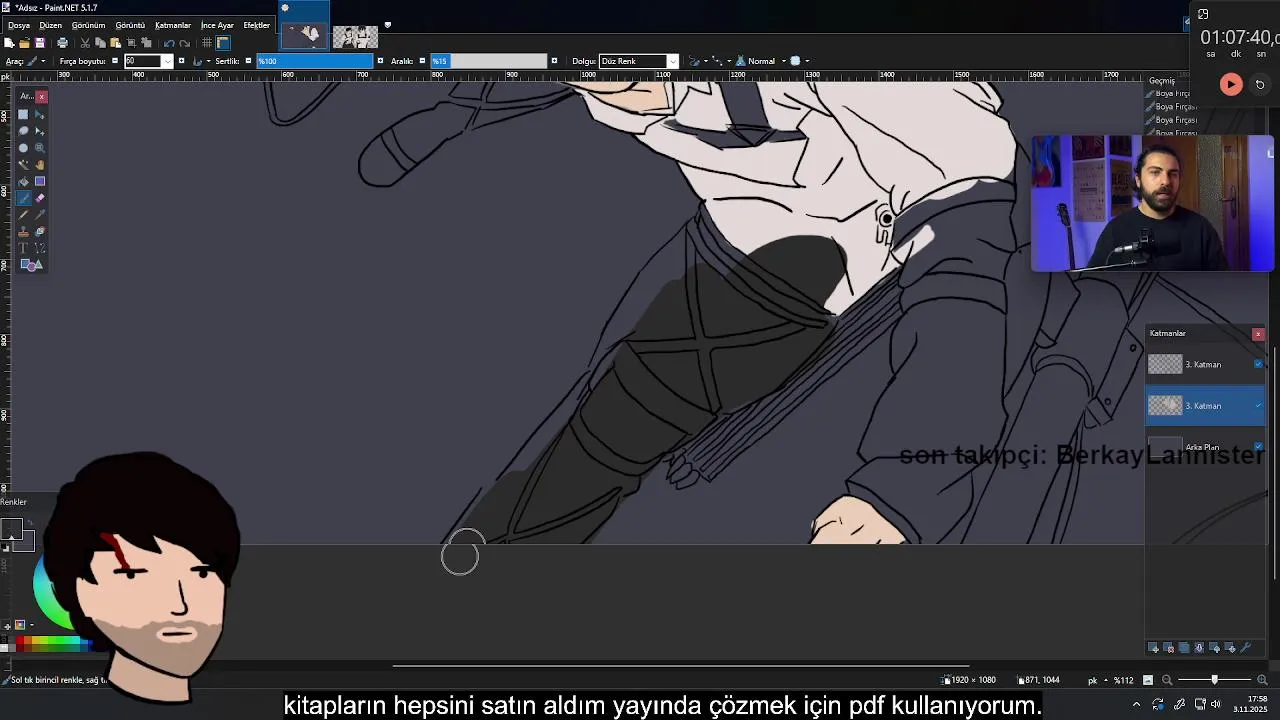
Task: Switch to the second image thumbnail tab
Action: 355,37
